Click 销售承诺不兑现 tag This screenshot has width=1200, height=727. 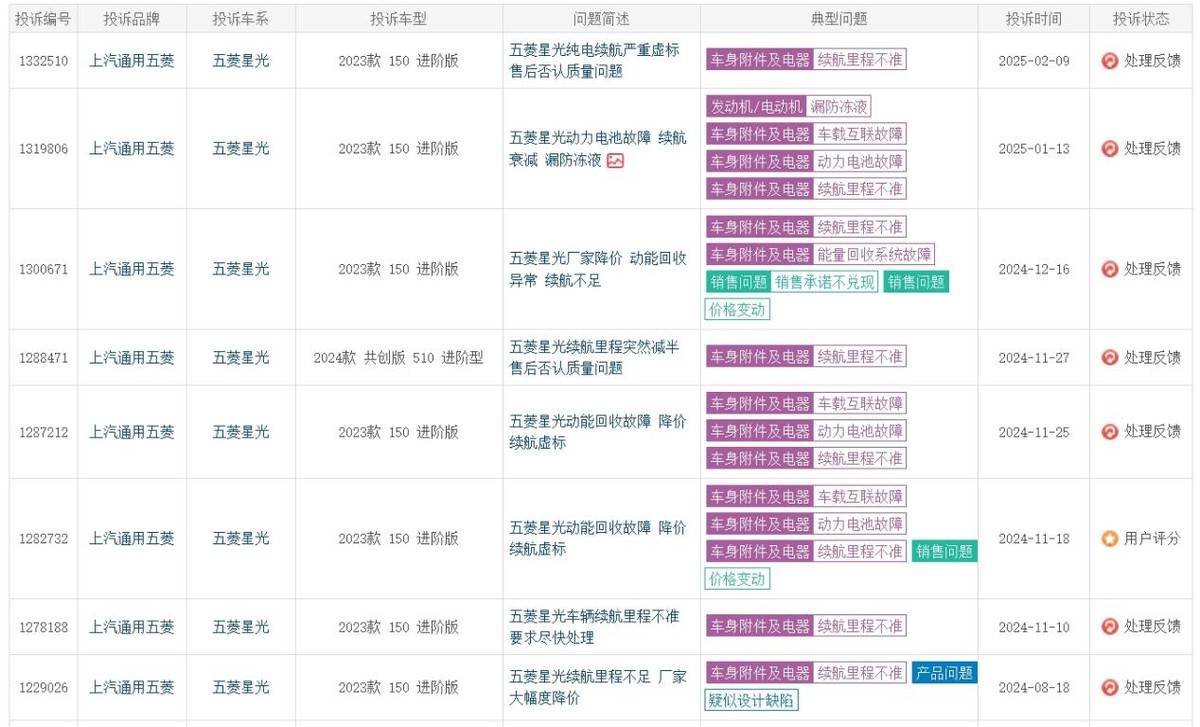point(825,282)
